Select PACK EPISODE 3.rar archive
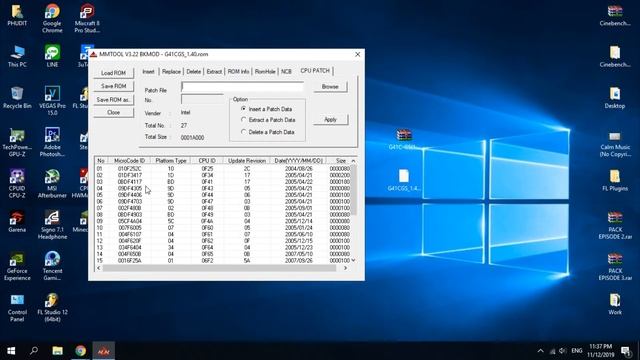The width and height of the screenshot is (640, 360). 615,266
